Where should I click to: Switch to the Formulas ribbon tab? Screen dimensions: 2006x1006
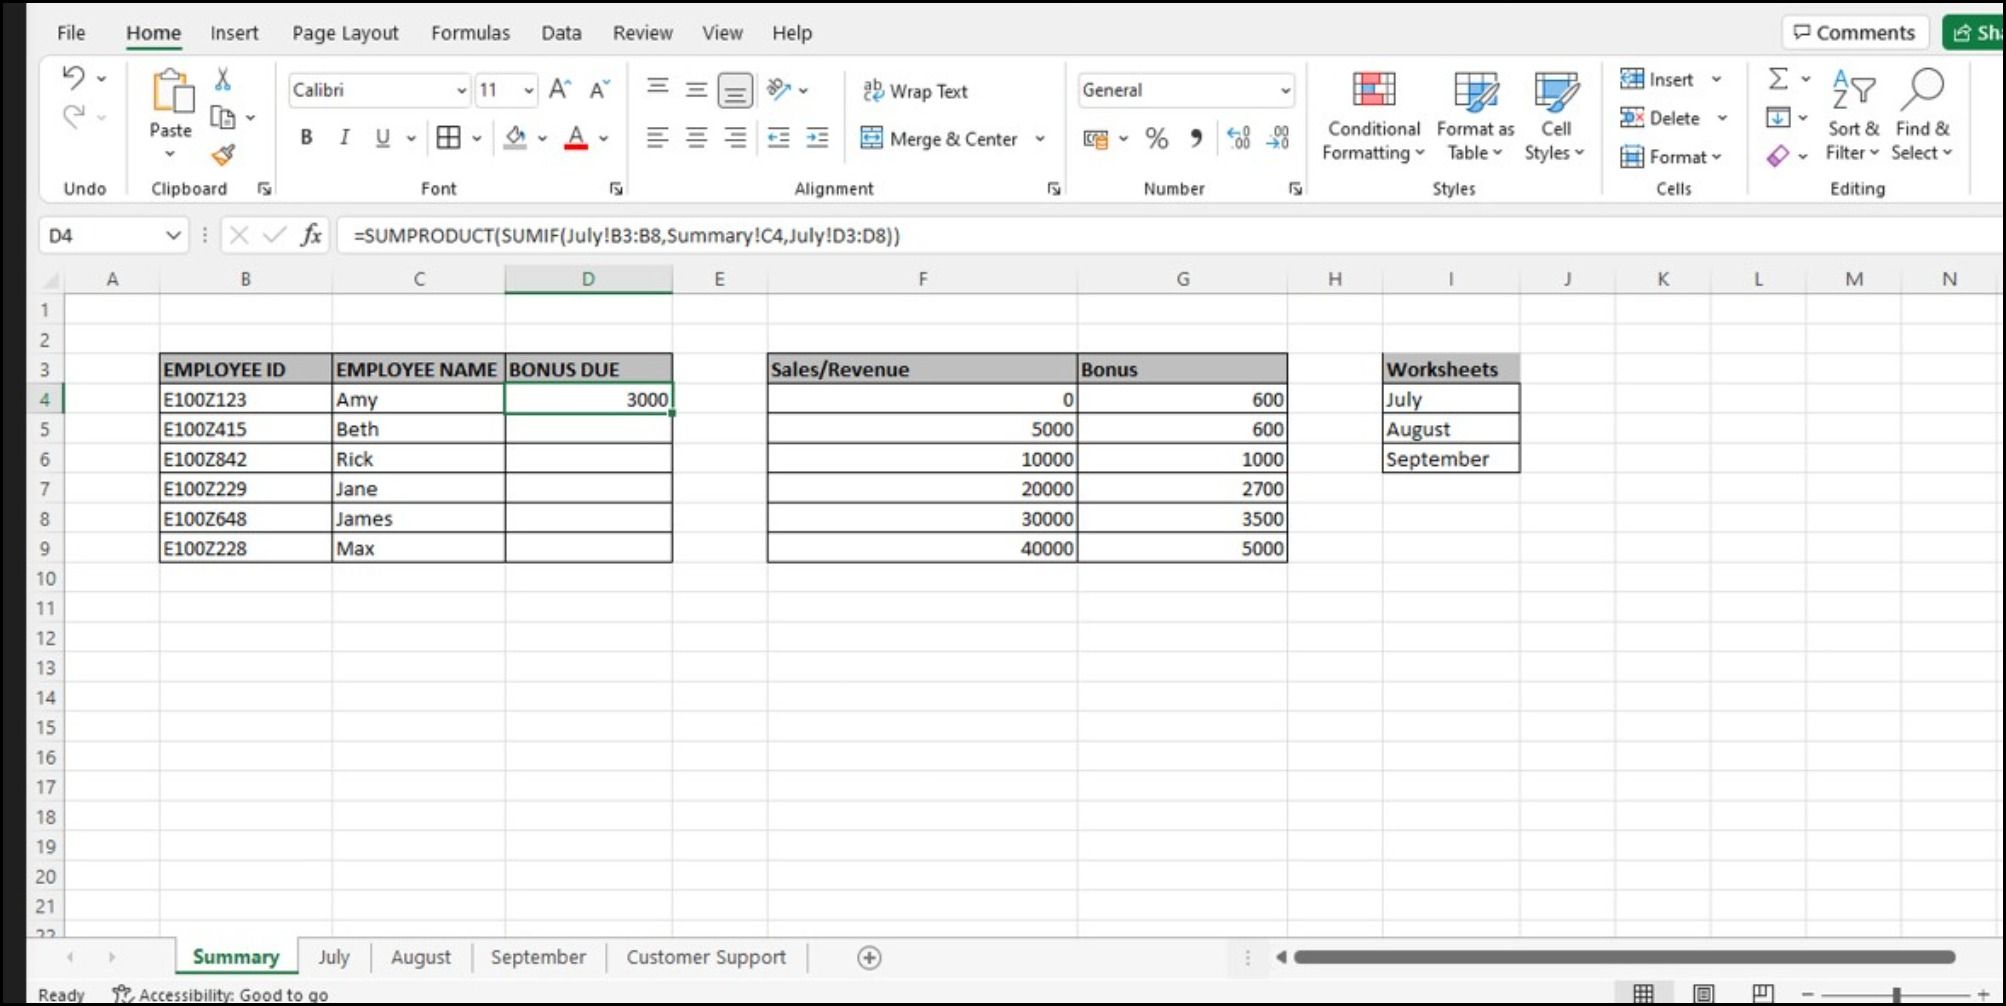(470, 32)
